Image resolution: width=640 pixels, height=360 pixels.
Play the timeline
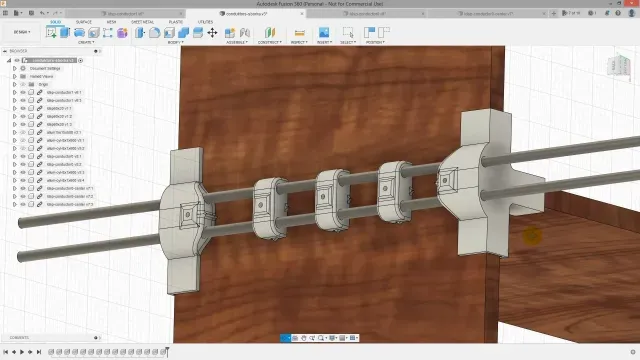[22, 352]
